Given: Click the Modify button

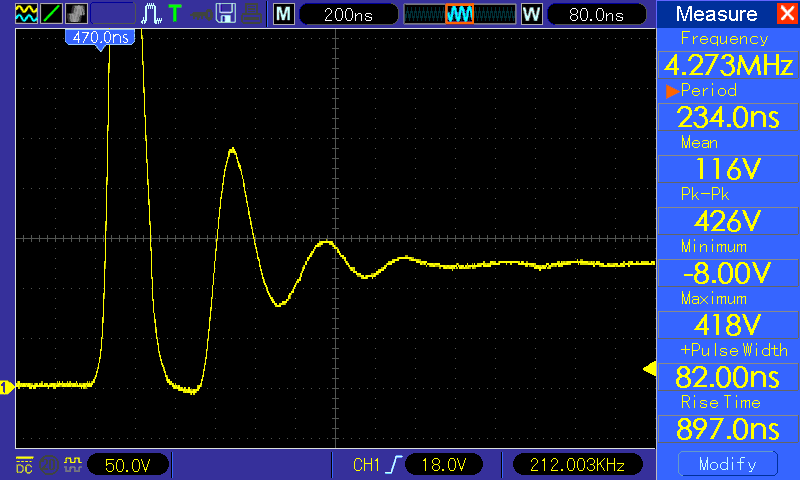Looking at the screenshot, I should (728, 464).
